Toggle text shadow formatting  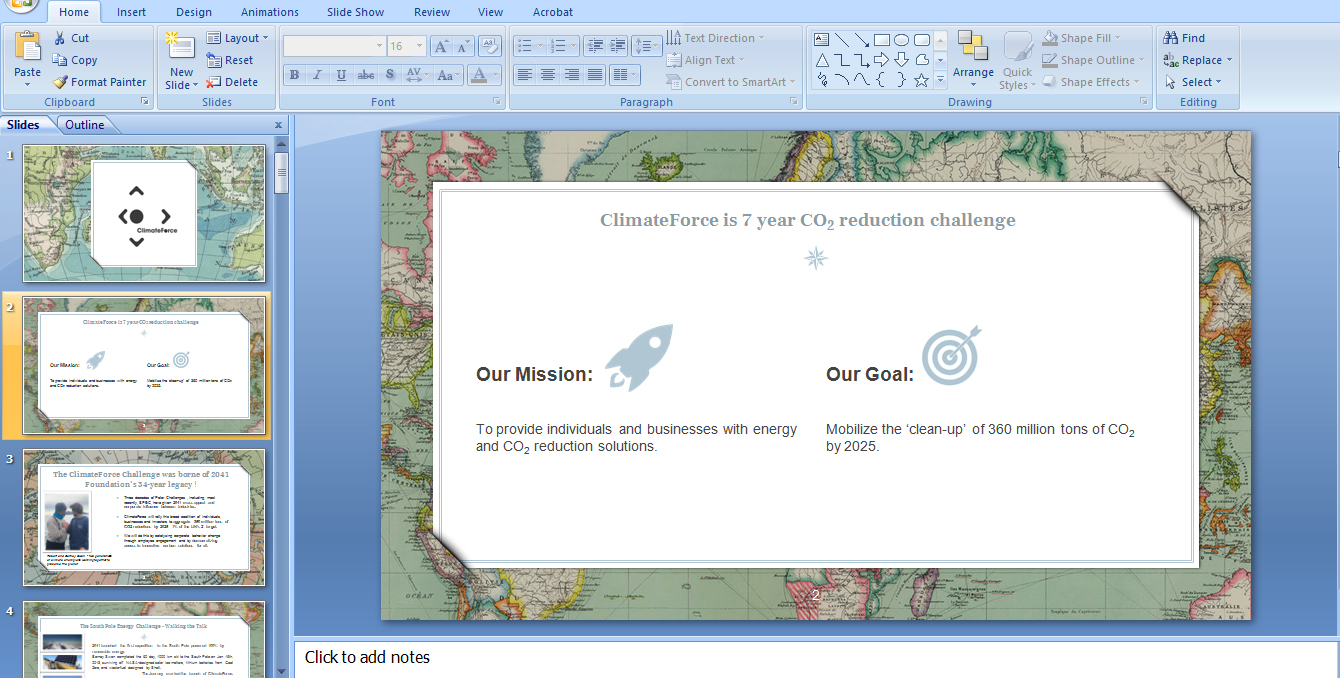coord(389,75)
